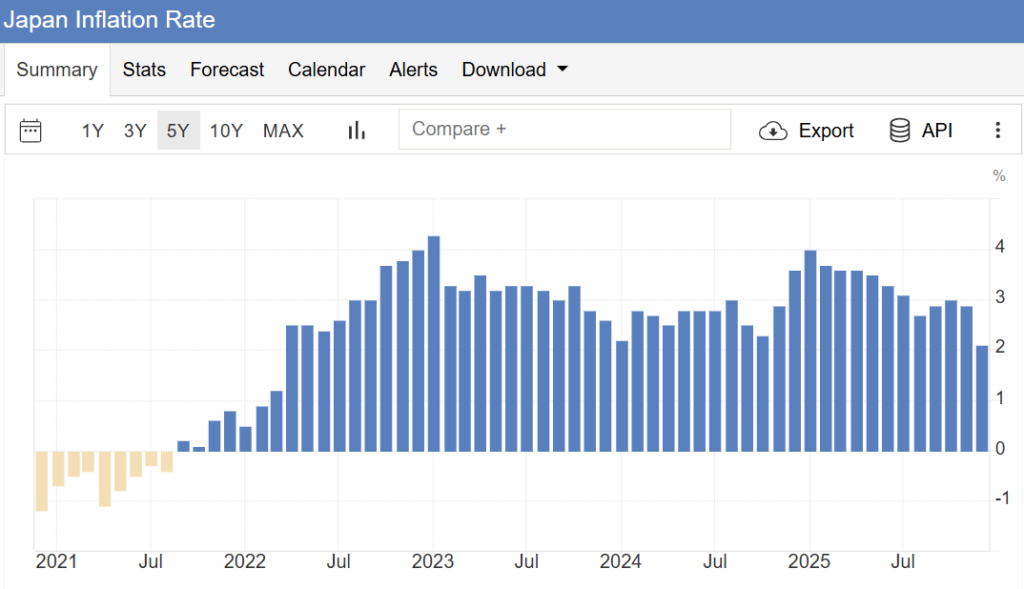Click the Download caret arrow

coord(562,70)
